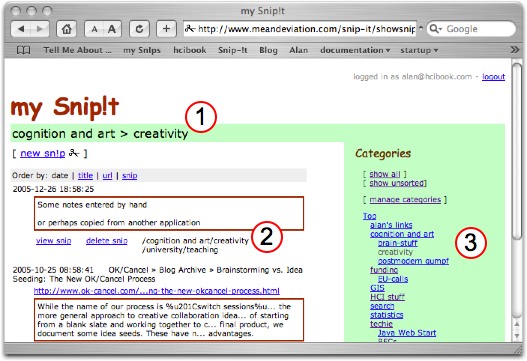Image resolution: width=527 pixels, height=361 pixels.
Task: Click the scrollbar down arrow
Action: pos(517,335)
